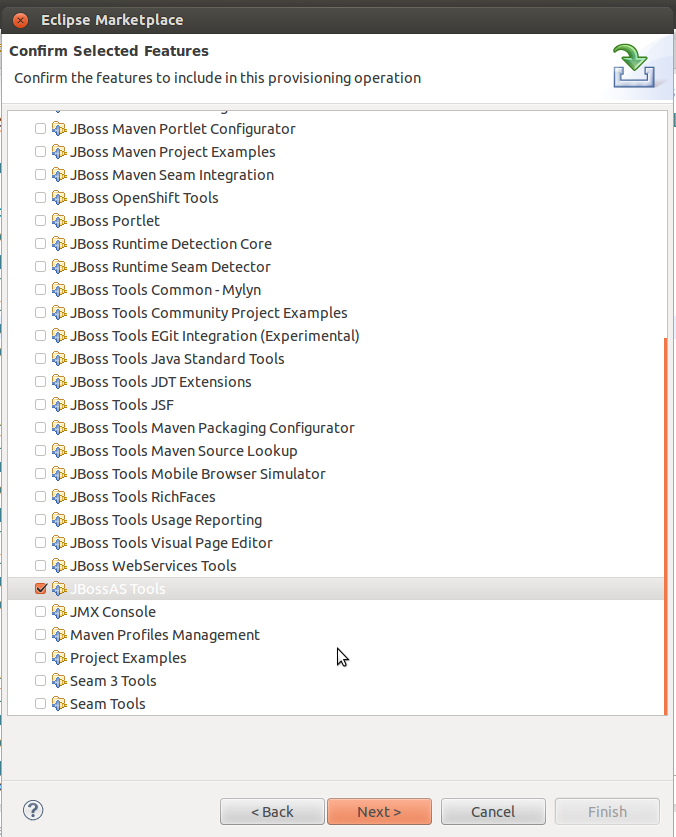The width and height of the screenshot is (676, 837).
Task: Enable JBoss Tools Java Standard Tools checkbox
Action: point(40,358)
